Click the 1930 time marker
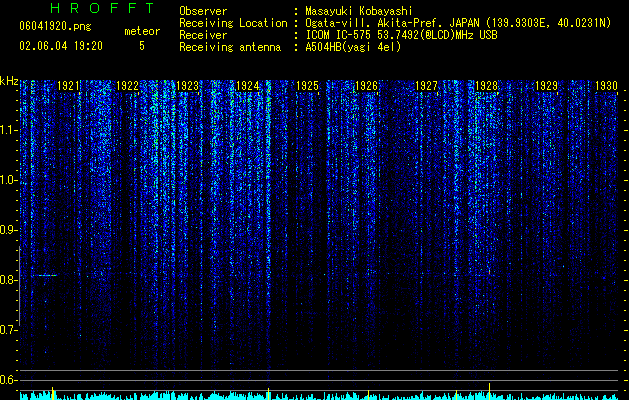Image resolution: width=629 pixels, height=400 pixels. [x=606, y=85]
